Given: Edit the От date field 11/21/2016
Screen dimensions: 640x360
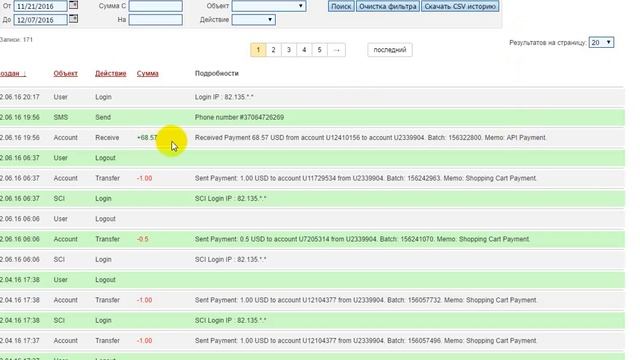Looking at the screenshot, I should 40,6.
